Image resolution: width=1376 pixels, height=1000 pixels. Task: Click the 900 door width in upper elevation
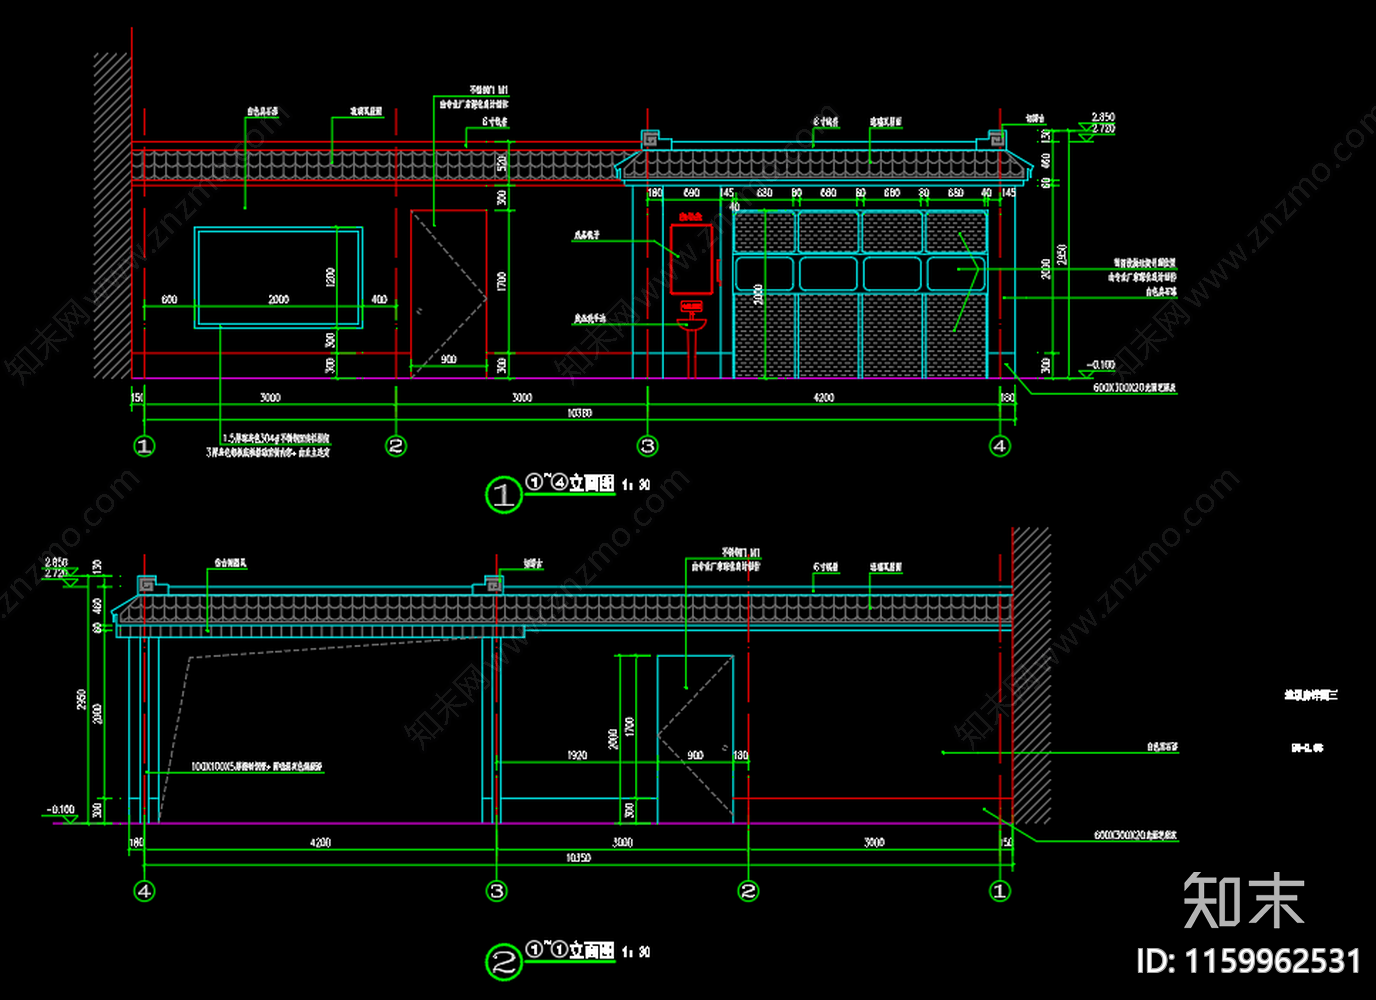click(x=449, y=360)
